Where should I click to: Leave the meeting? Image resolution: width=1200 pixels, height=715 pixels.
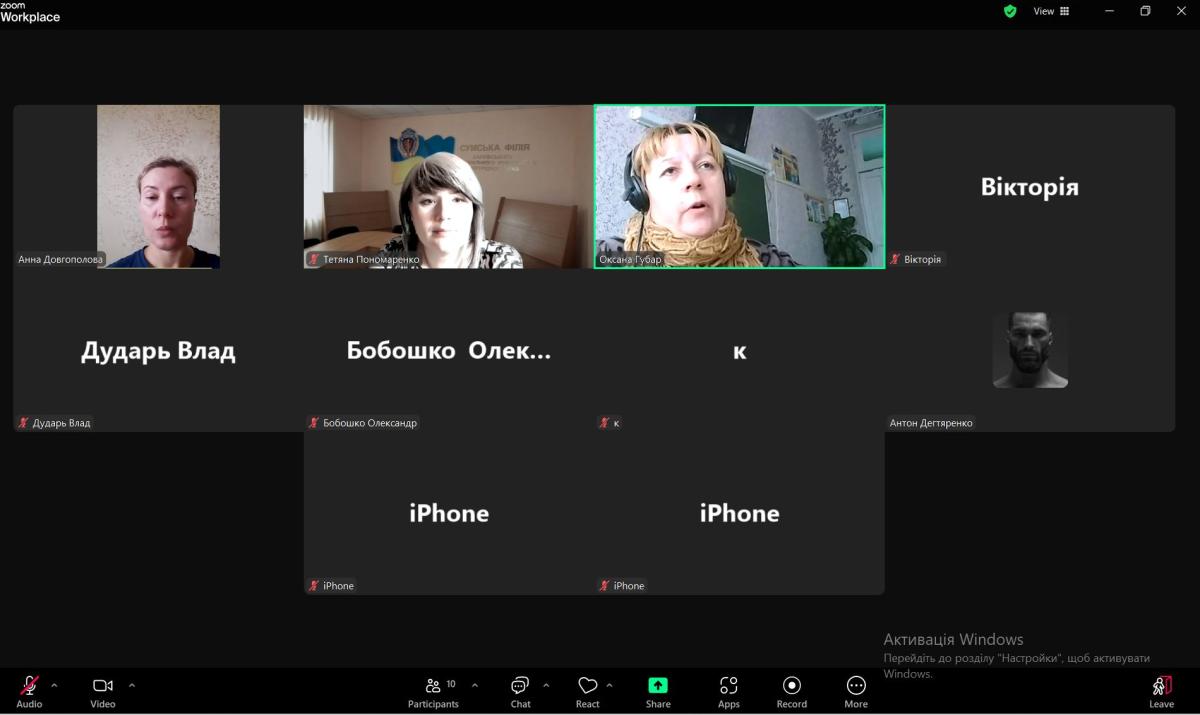click(x=1161, y=688)
